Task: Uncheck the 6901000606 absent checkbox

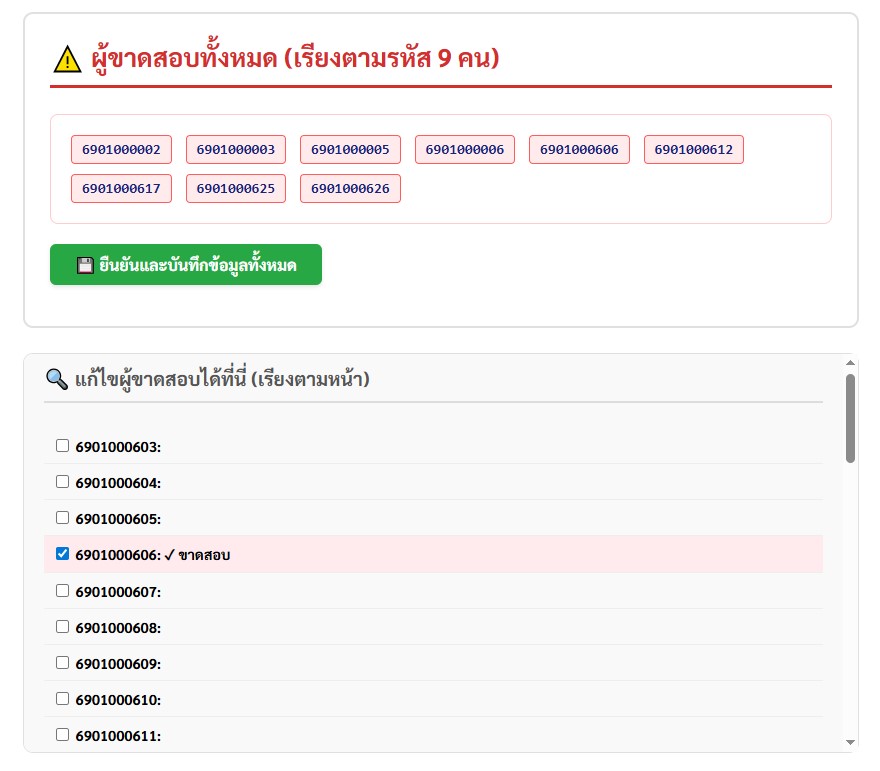Action: pyautogui.click(x=63, y=554)
